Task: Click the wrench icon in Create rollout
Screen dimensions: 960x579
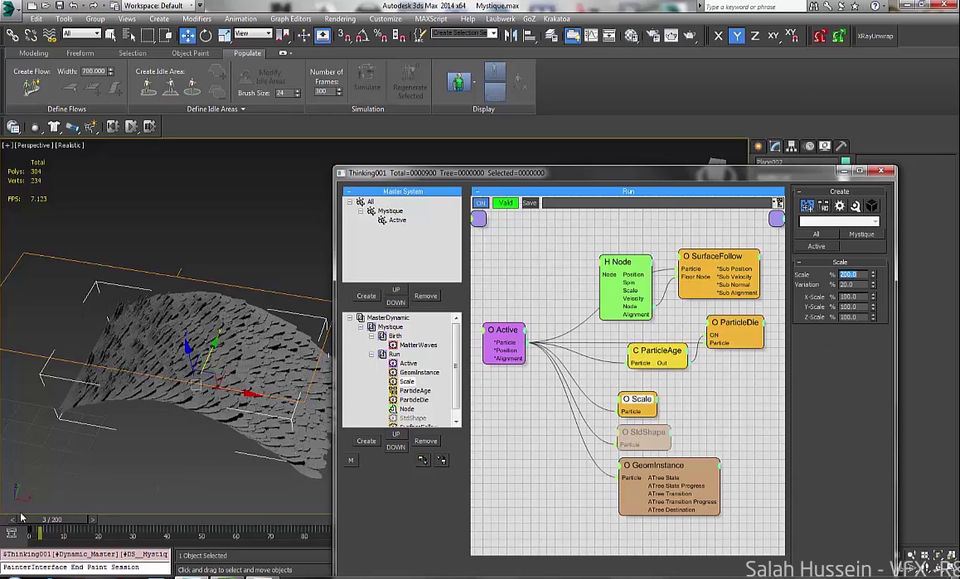Action: coord(856,205)
